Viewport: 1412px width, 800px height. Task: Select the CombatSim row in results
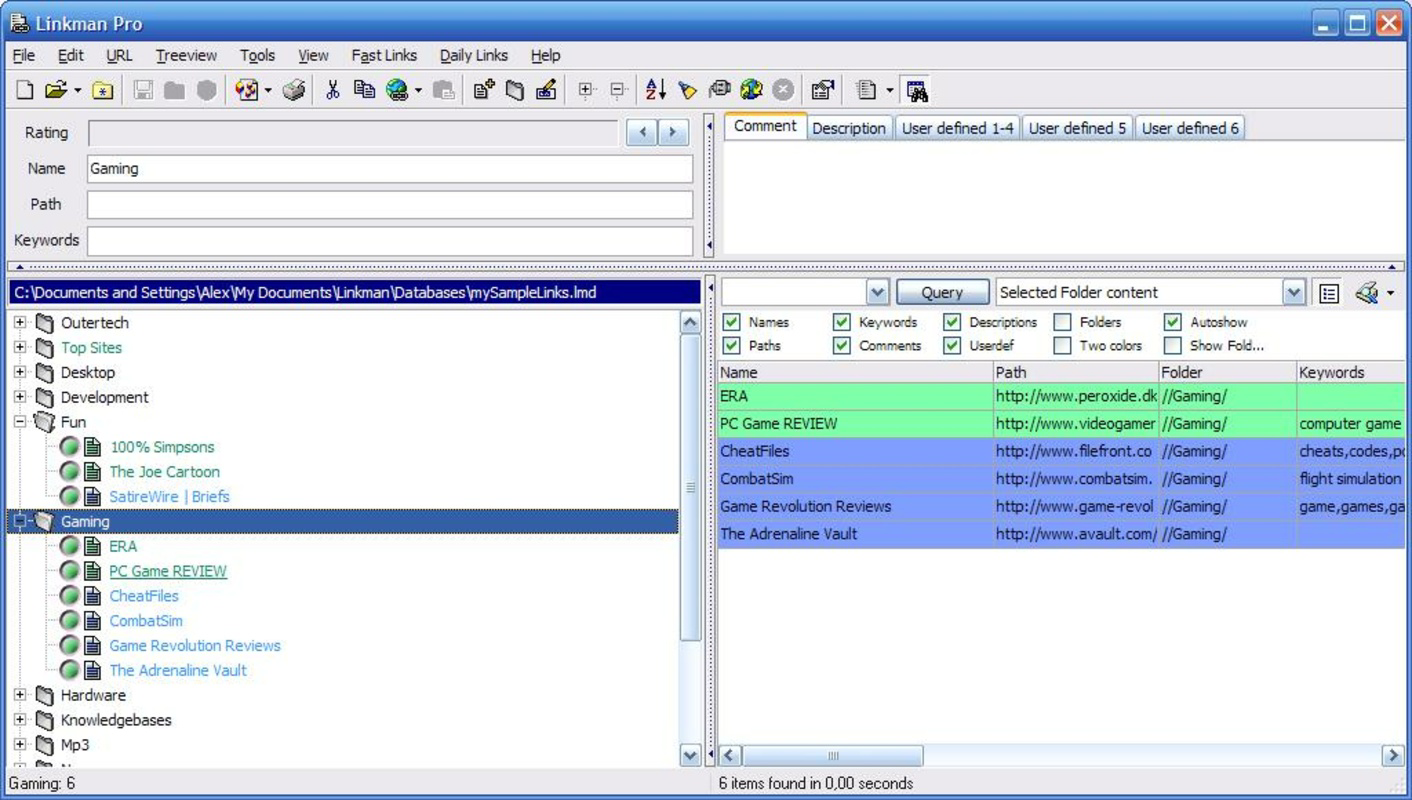click(1061, 479)
